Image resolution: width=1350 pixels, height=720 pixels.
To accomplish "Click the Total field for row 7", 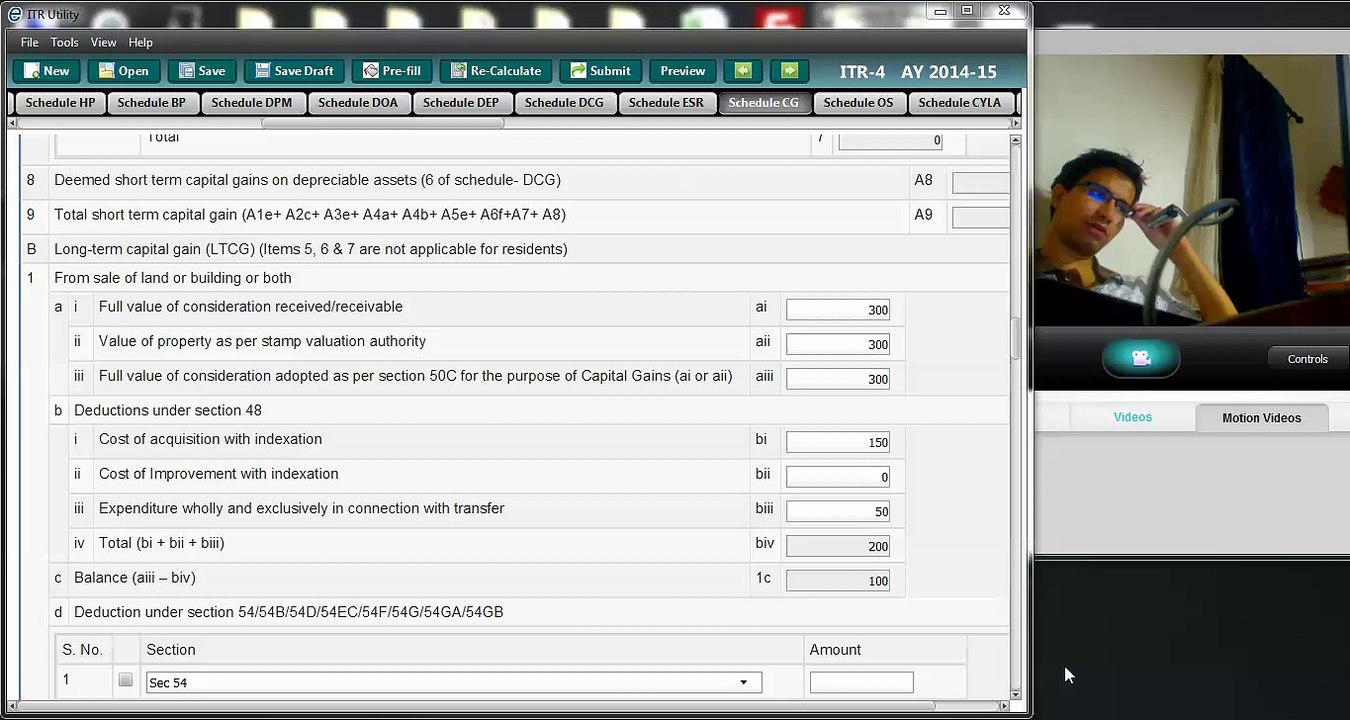I will 890,141.
